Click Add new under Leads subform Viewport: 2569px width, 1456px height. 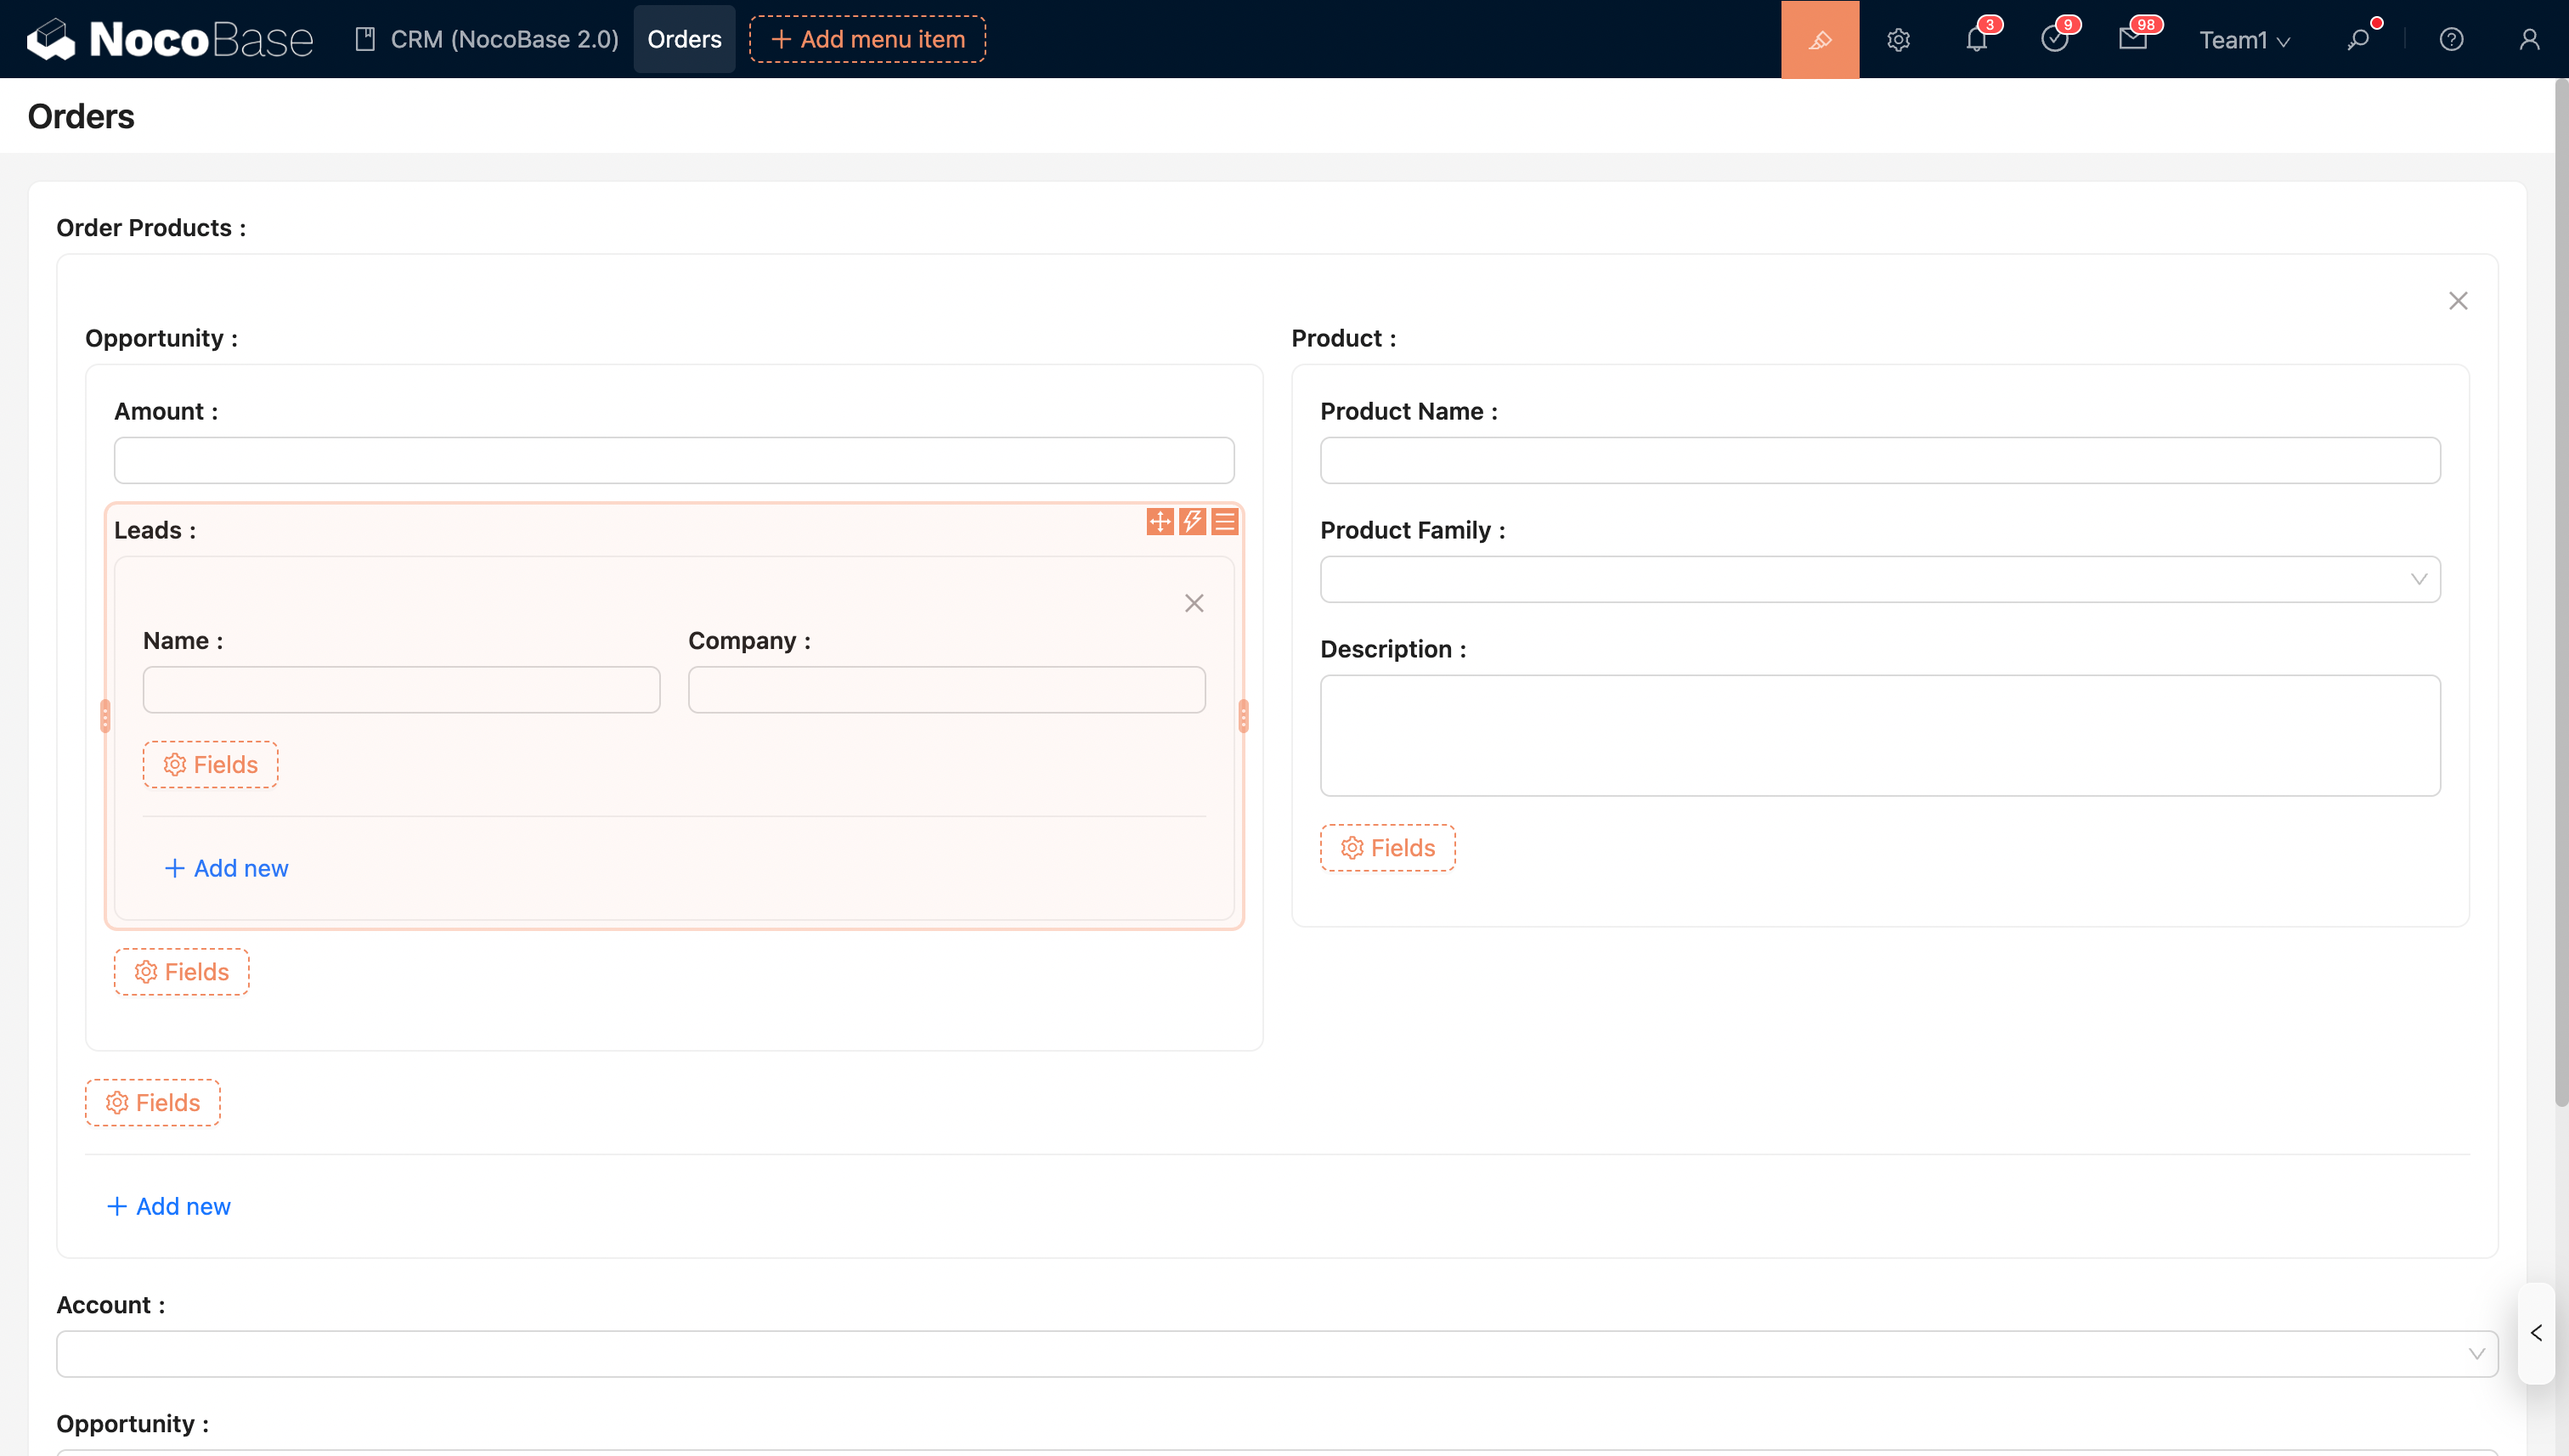[x=226, y=868]
